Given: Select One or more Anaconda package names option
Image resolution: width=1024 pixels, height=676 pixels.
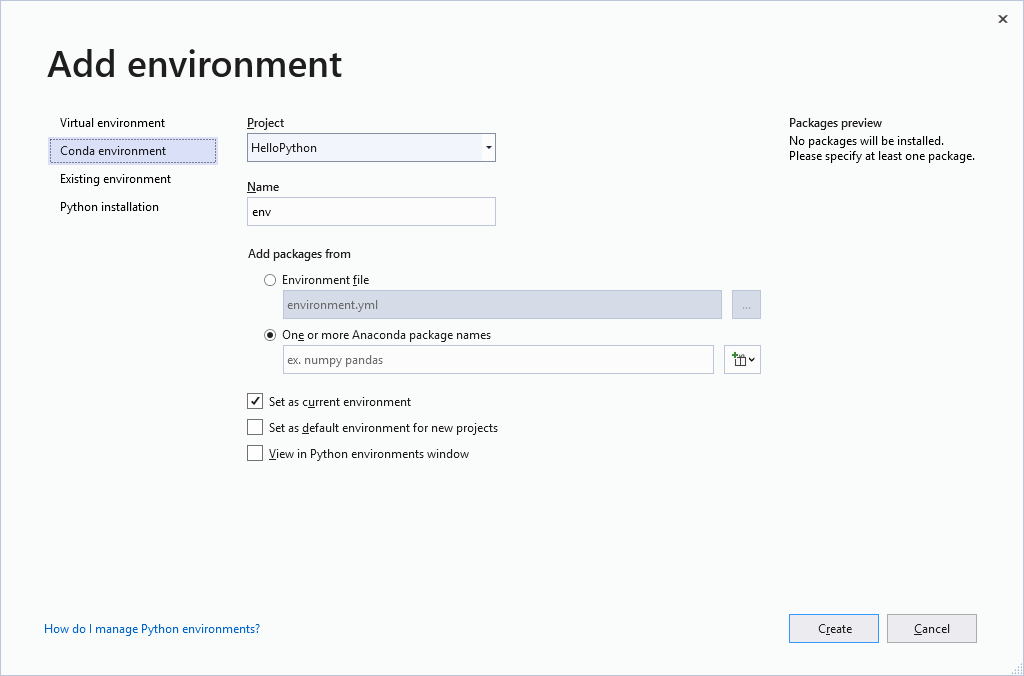Looking at the screenshot, I should (x=270, y=336).
